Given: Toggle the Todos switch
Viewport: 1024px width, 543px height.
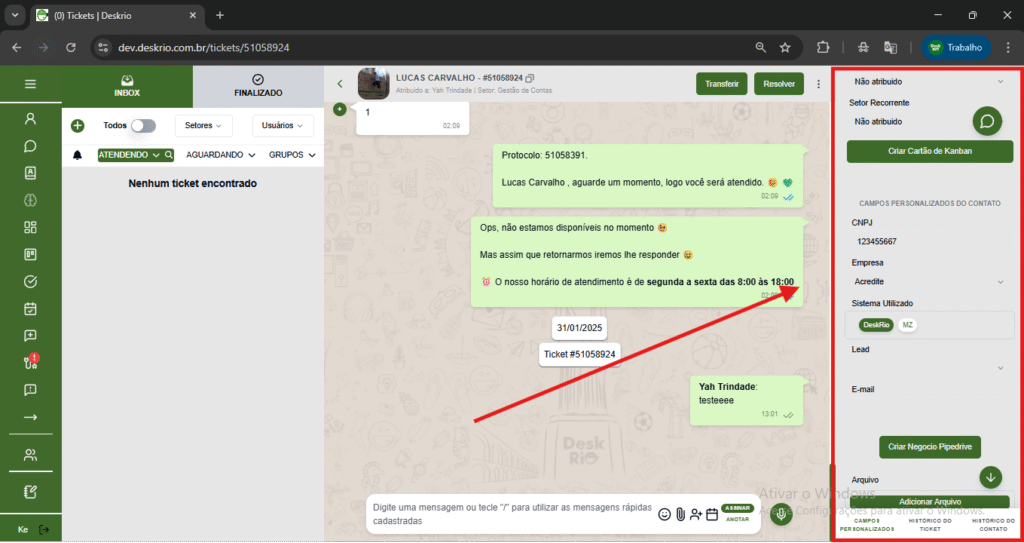Looking at the screenshot, I should 144,126.
